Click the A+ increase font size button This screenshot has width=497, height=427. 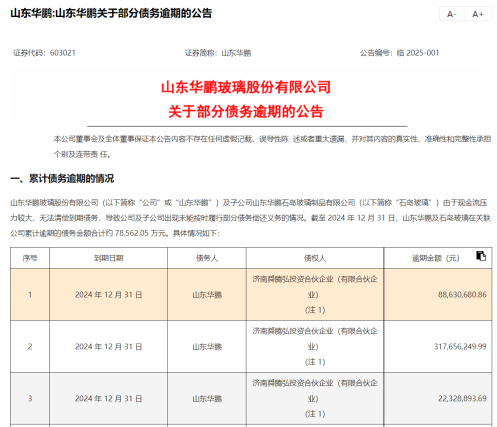coord(478,14)
